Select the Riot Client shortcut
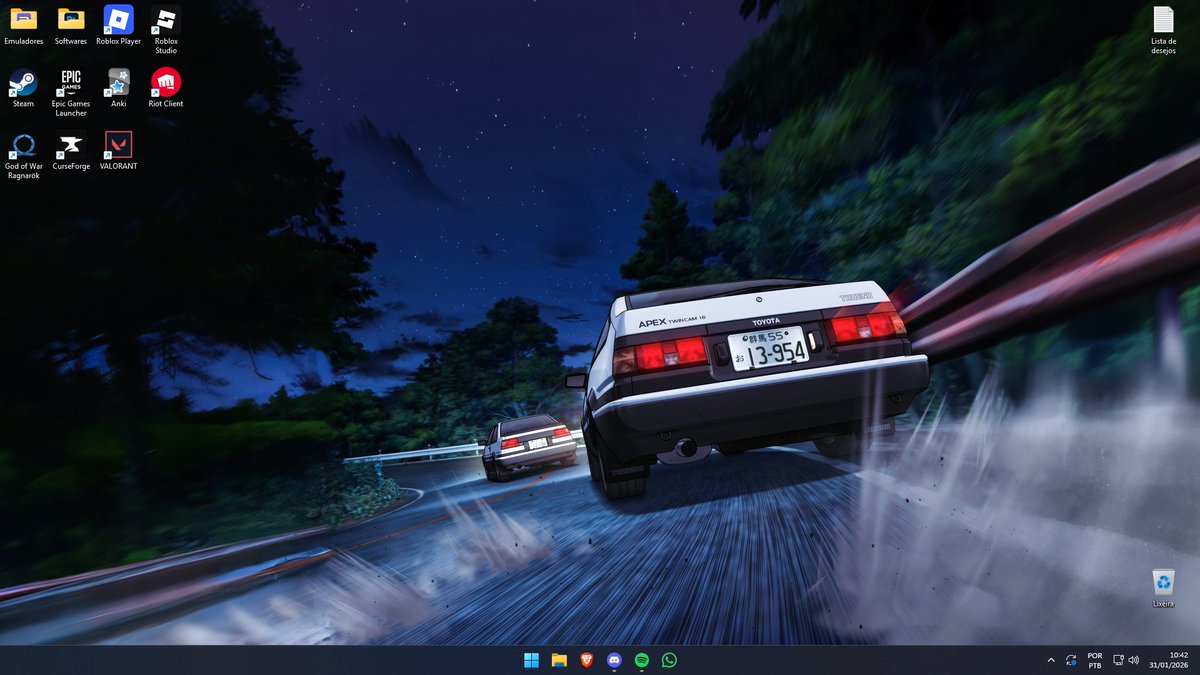The width and height of the screenshot is (1200, 675). pyautogui.click(x=166, y=87)
